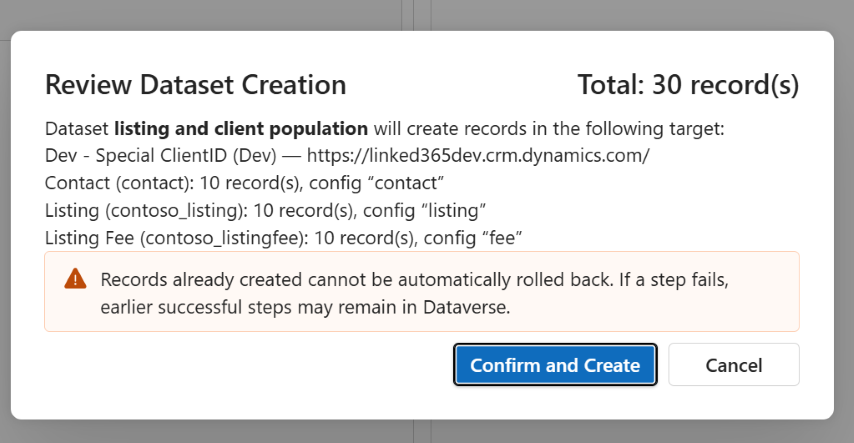Image resolution: width=854 pixels, height=443 pixels.
Task: Select the Contact (contact) record line
Action: pyautogui.click(x=244, y=183)
